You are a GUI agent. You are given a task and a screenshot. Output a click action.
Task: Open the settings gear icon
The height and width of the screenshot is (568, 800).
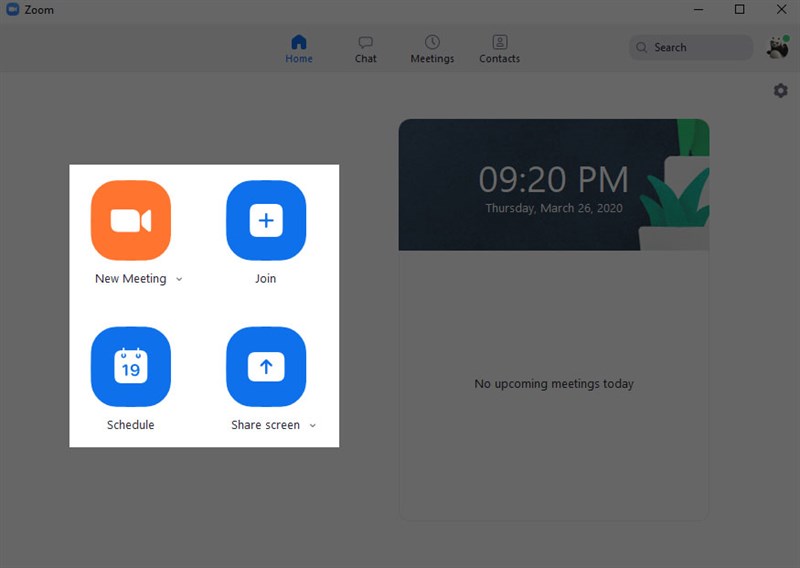pyautogui.click(x=780, y=91)
